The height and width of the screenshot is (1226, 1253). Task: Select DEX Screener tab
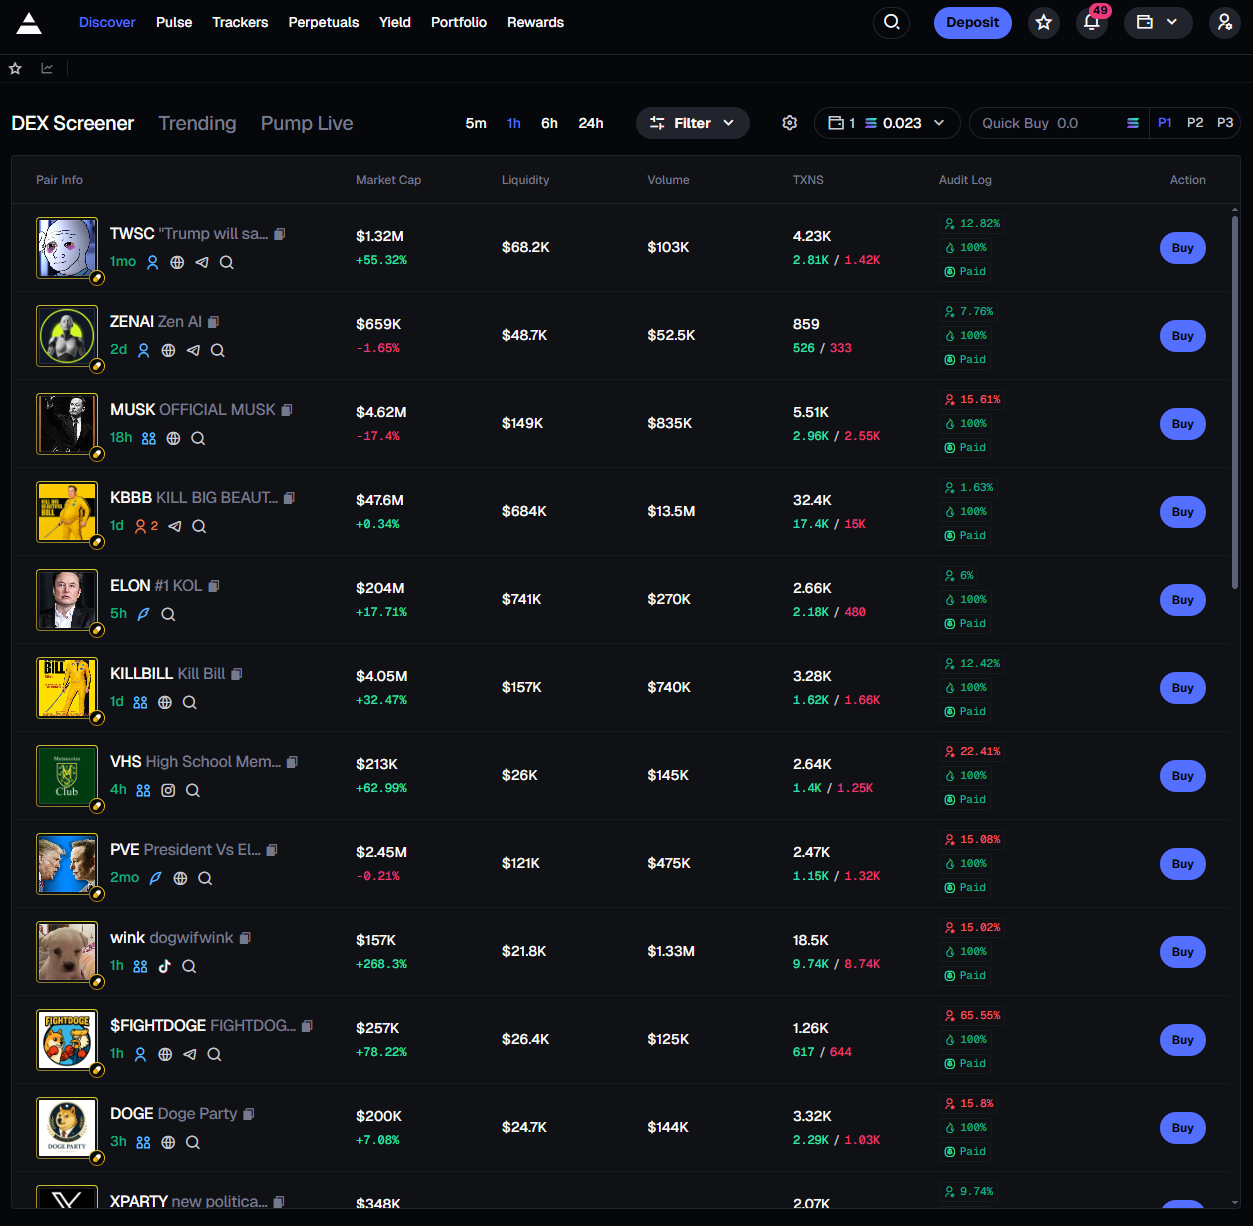(x=73, y=123)
